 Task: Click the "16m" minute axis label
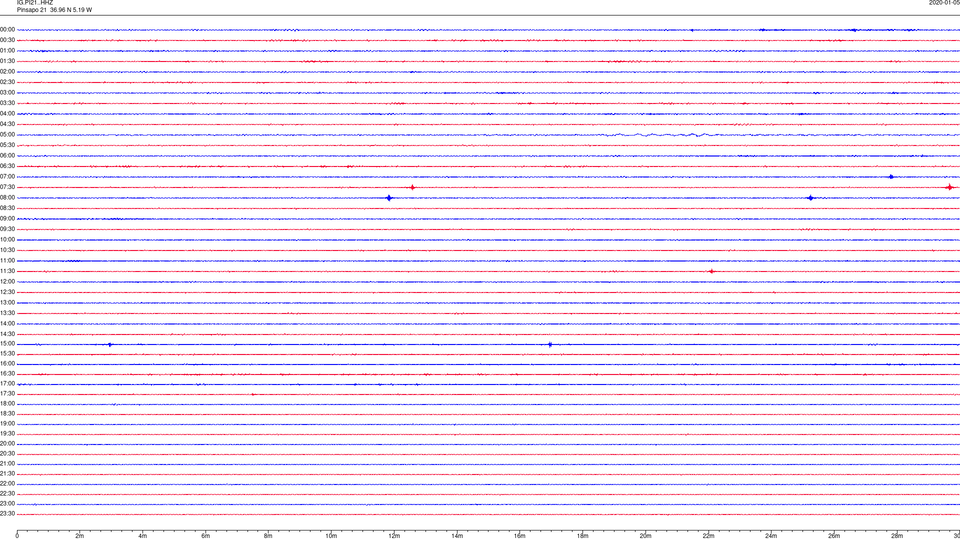point(520,536)
